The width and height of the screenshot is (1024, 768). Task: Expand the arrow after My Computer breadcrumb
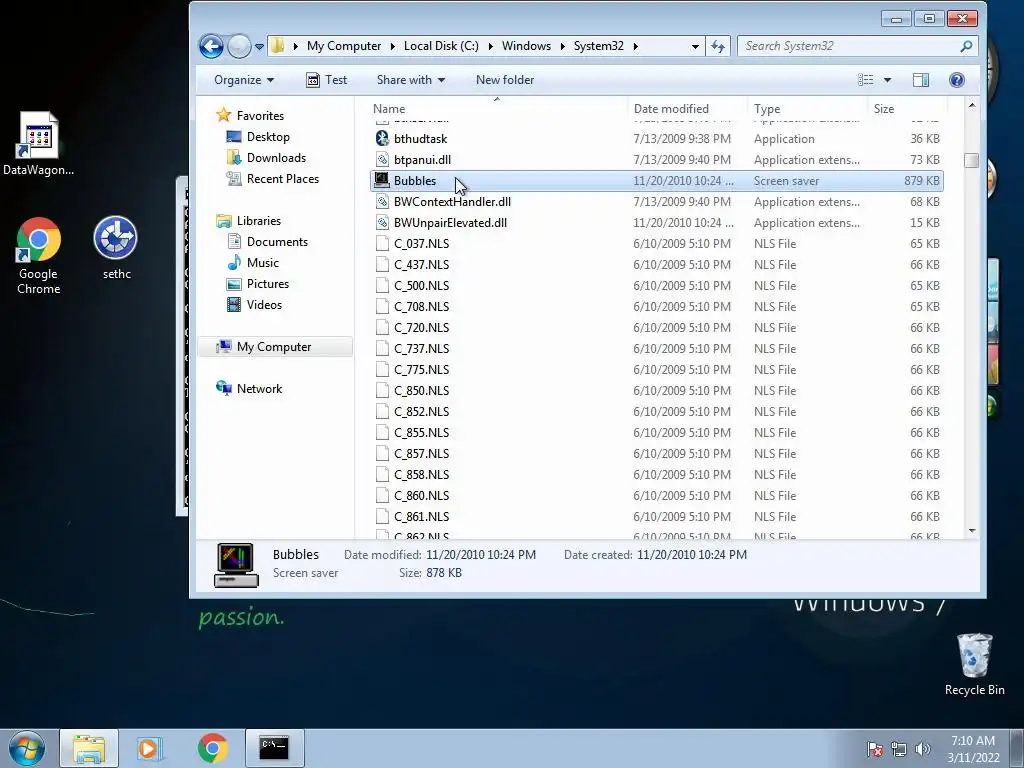[x=392, y=46]
